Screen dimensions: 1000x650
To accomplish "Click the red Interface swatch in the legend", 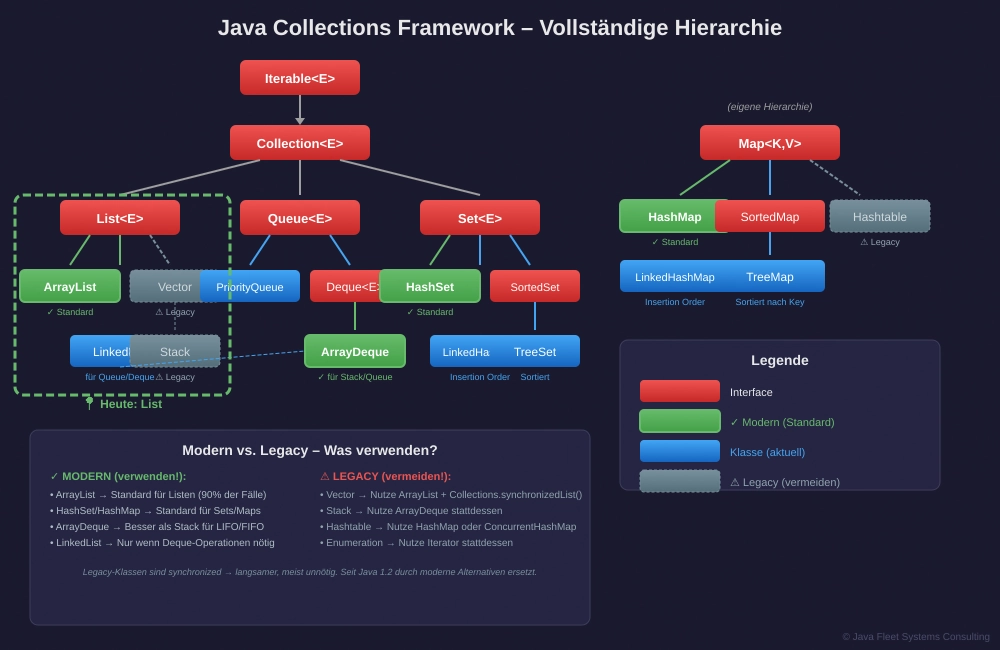I will pos(680,391).
